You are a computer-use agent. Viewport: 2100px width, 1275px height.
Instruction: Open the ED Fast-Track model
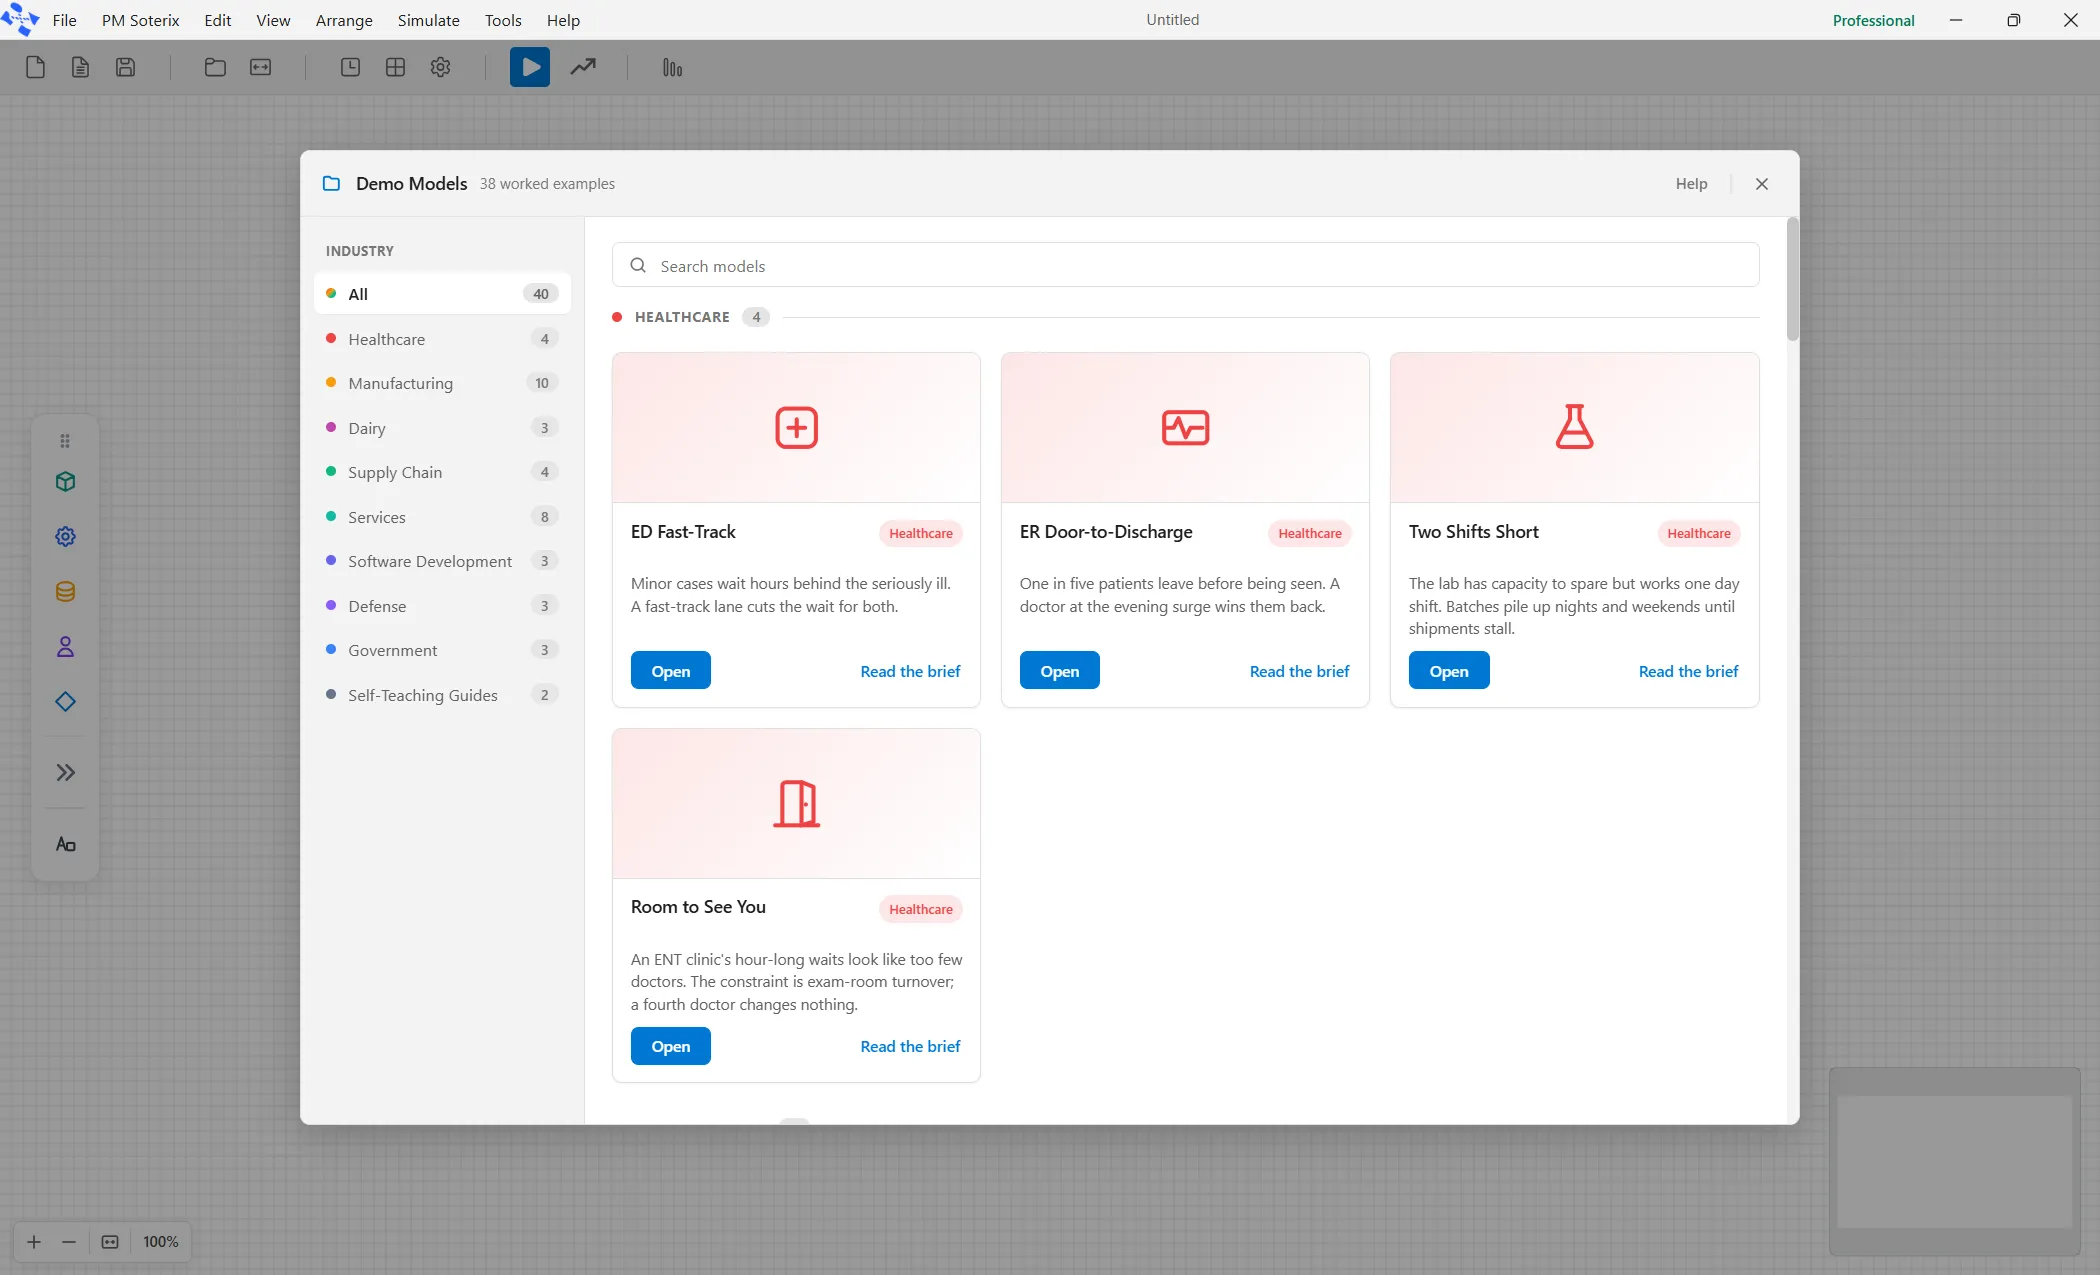(x=670, y=671)
